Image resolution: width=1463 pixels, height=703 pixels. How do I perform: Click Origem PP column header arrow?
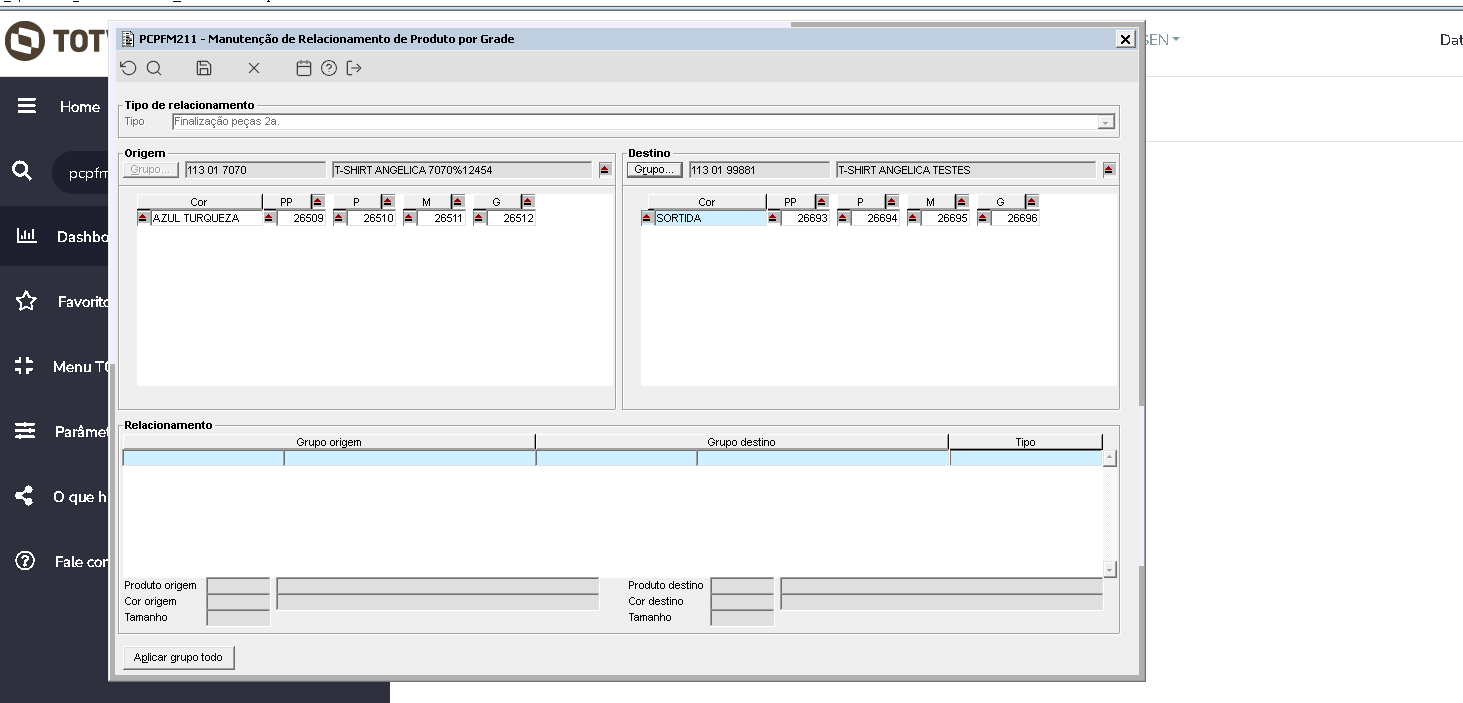coord(317,201)
